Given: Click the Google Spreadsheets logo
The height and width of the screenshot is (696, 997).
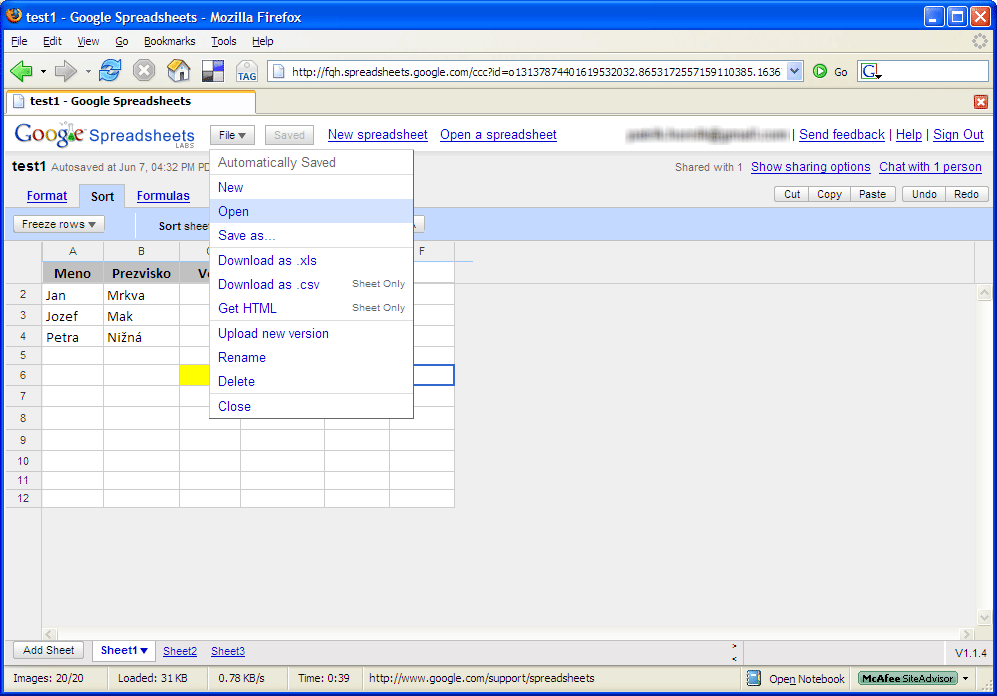Looking at the screenshot, I should [104, 135].
